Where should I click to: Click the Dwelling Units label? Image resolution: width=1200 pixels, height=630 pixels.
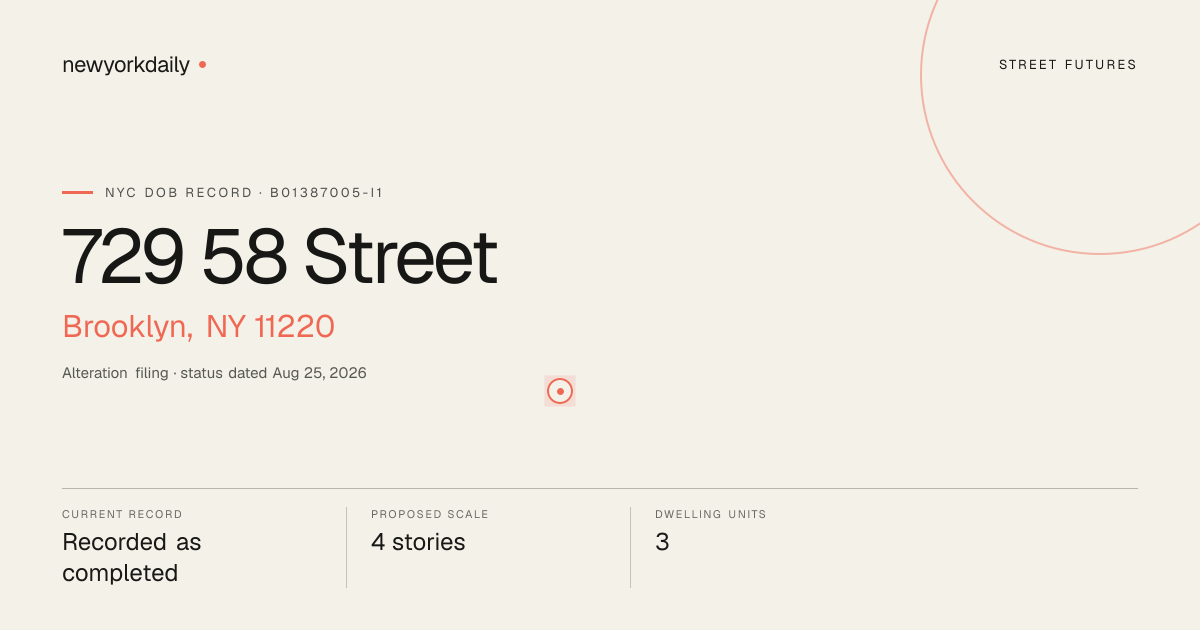coord(711,514)
